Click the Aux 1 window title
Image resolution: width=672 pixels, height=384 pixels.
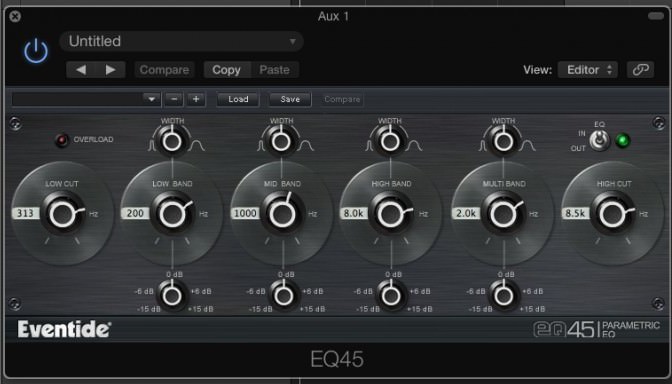(333, 16)
